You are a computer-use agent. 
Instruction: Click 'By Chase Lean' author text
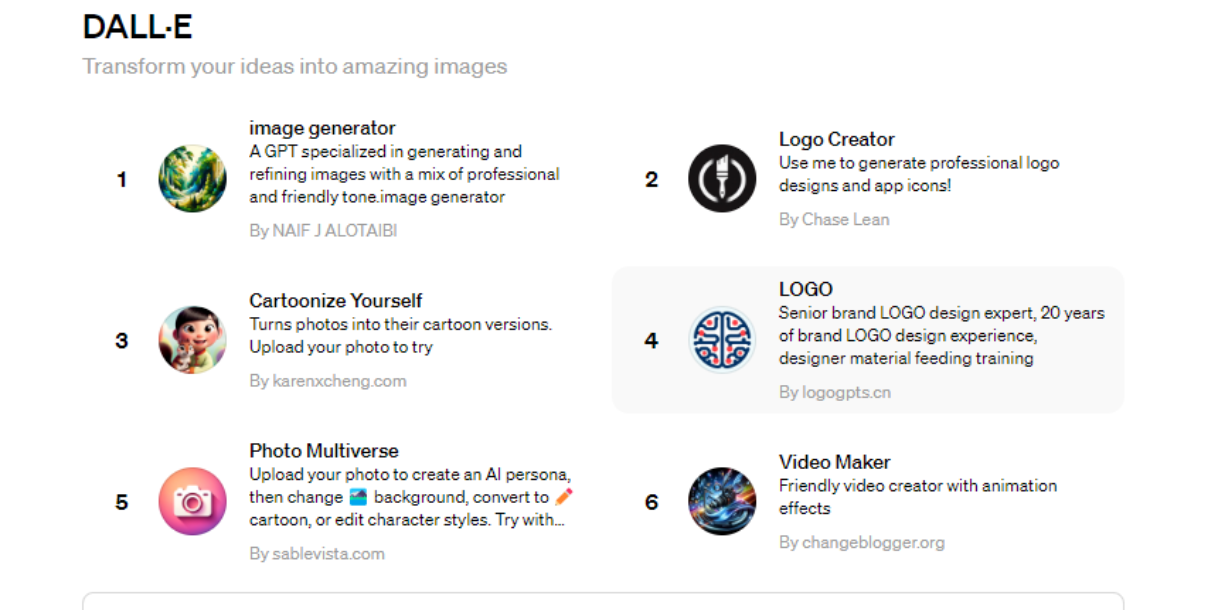(834, 219)
